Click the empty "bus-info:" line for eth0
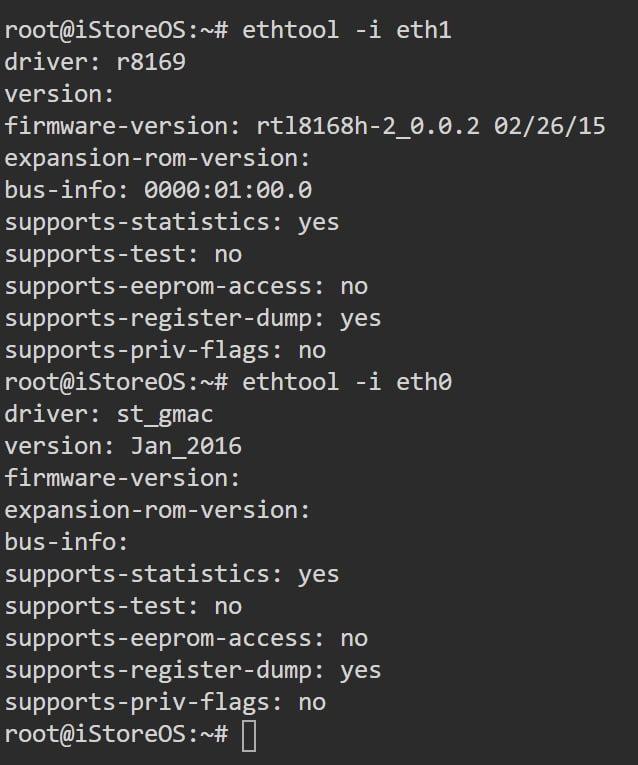The height and width of the screenshot is (765, 638). coord(67,542)
